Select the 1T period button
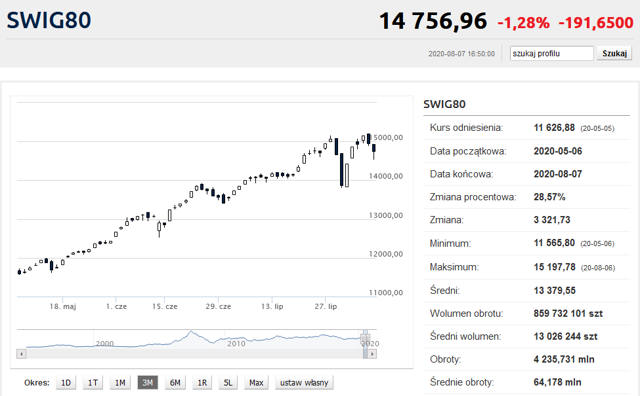640x396 pixels. coord(93,383)
